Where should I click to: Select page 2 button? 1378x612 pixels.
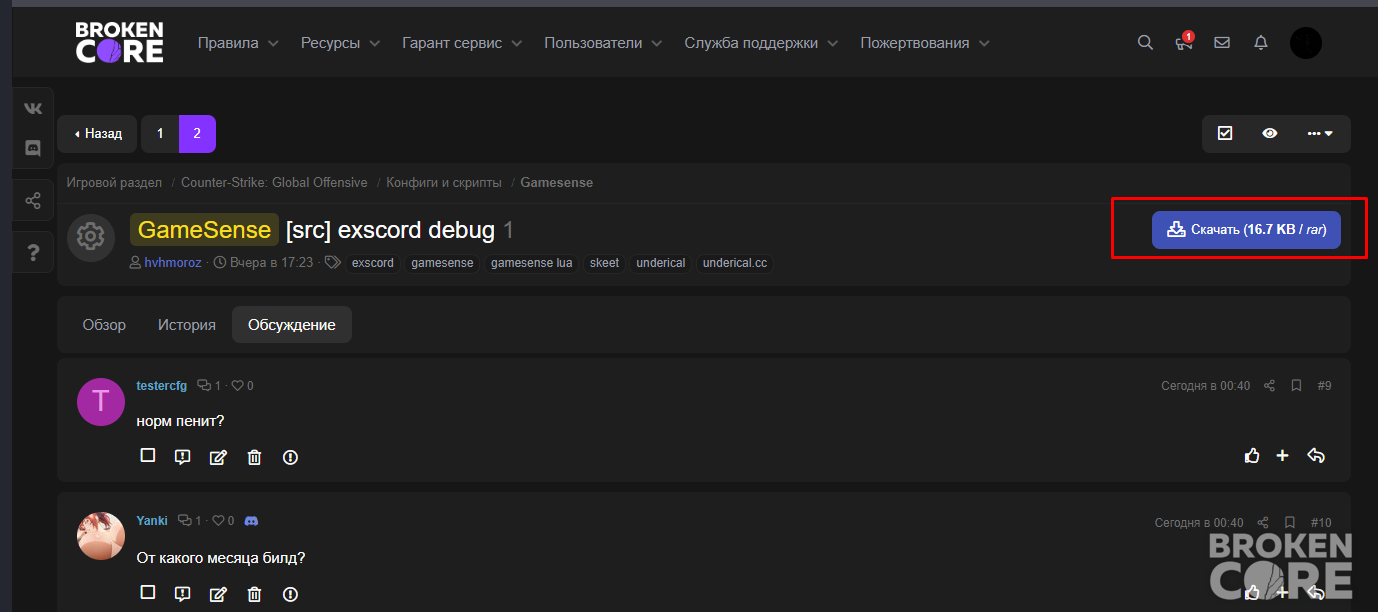tap(197, 133)
